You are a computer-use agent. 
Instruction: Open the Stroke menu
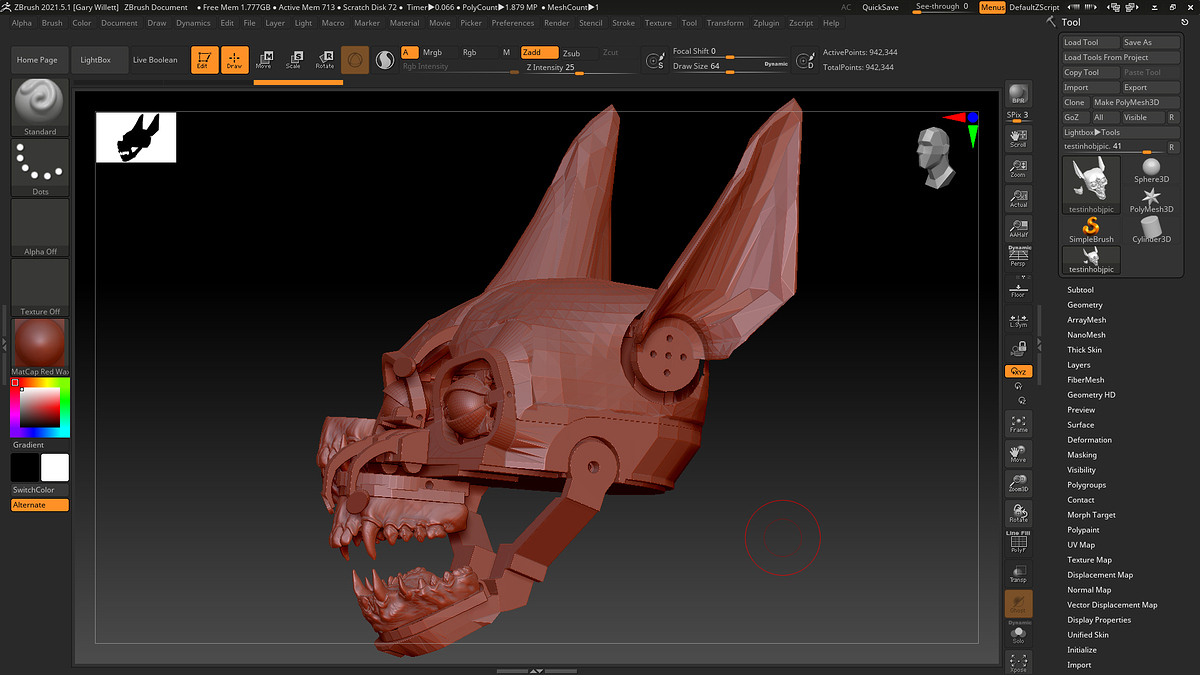pos(623,23)
